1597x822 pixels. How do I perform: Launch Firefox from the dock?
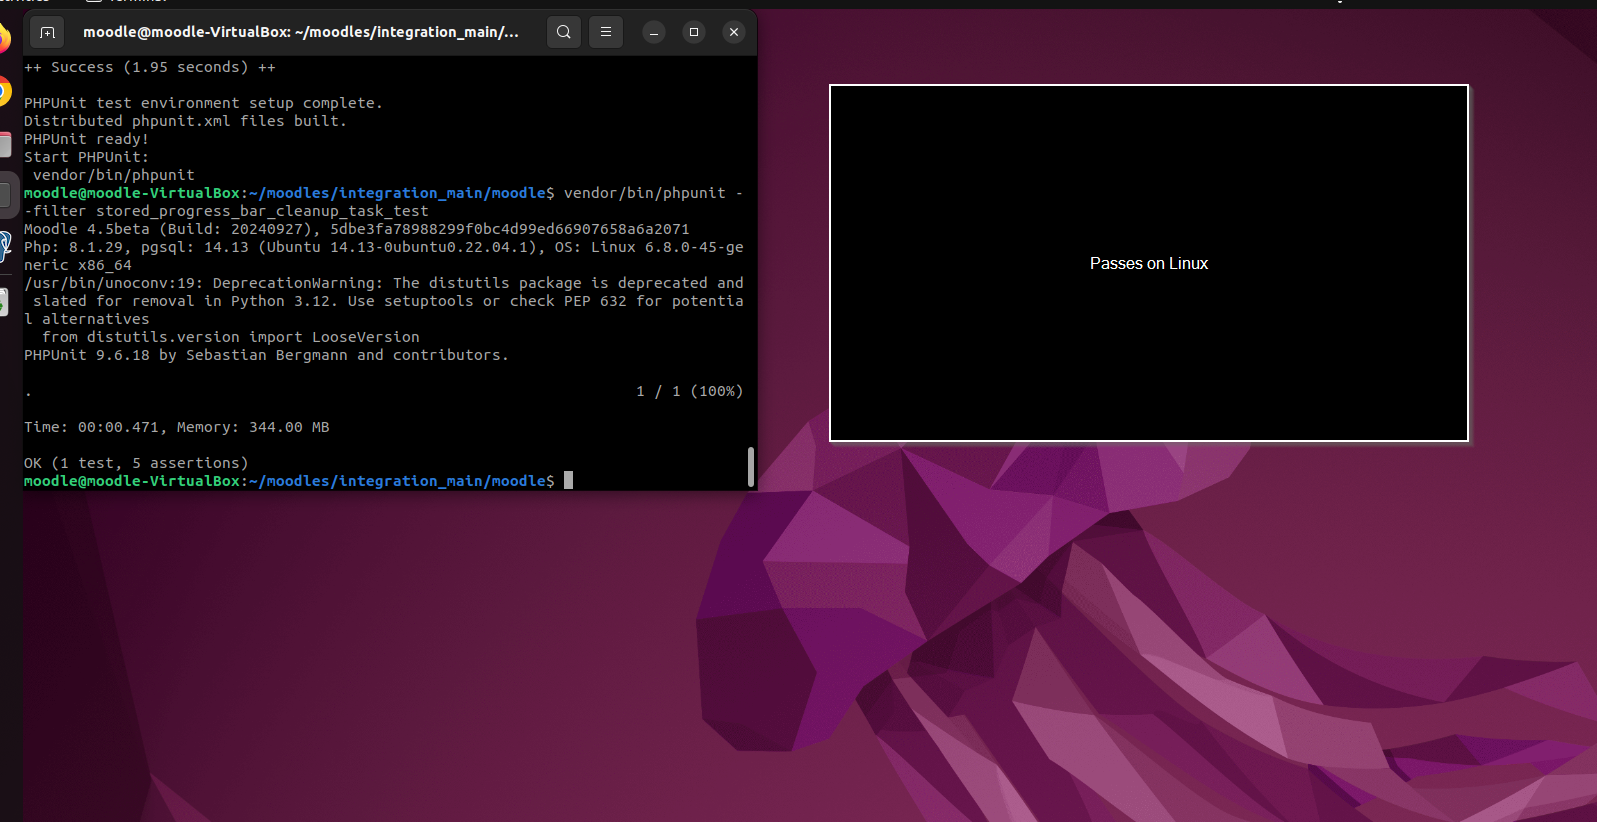coord(4,38)
